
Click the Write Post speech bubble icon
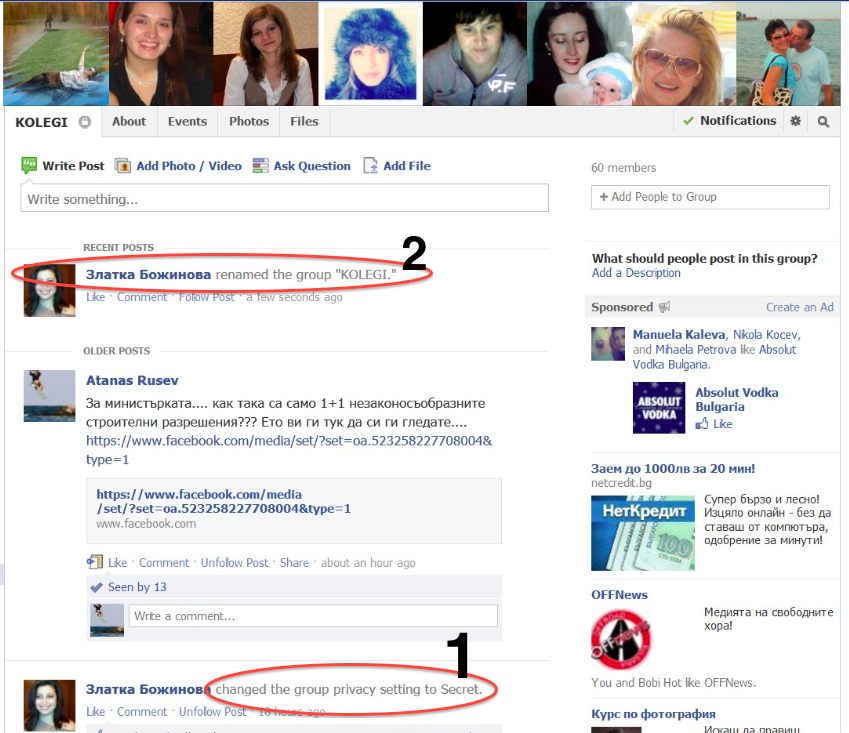tap(29, 166)
